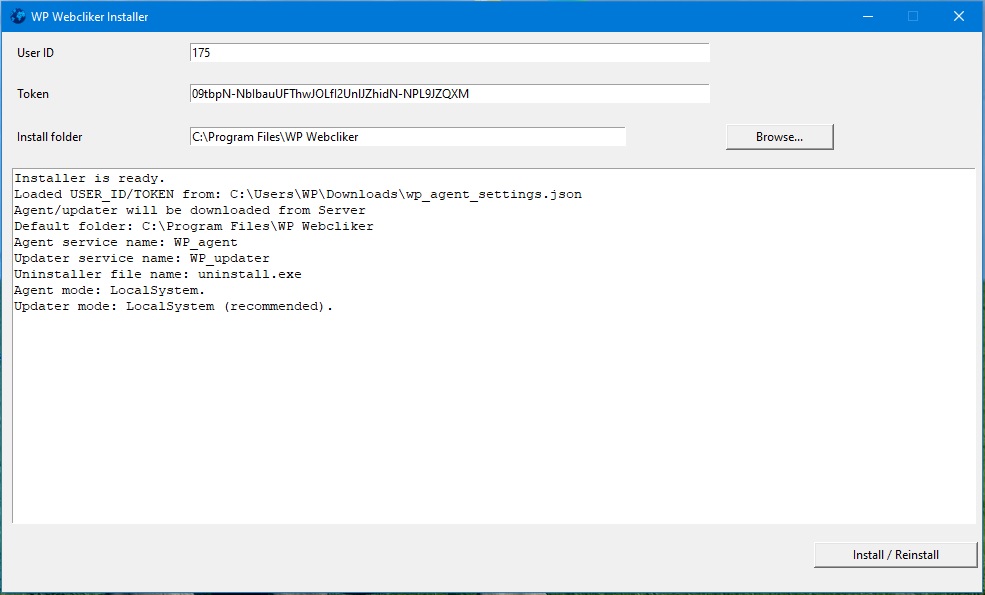Click into the Install folder path field

point(408,137)
